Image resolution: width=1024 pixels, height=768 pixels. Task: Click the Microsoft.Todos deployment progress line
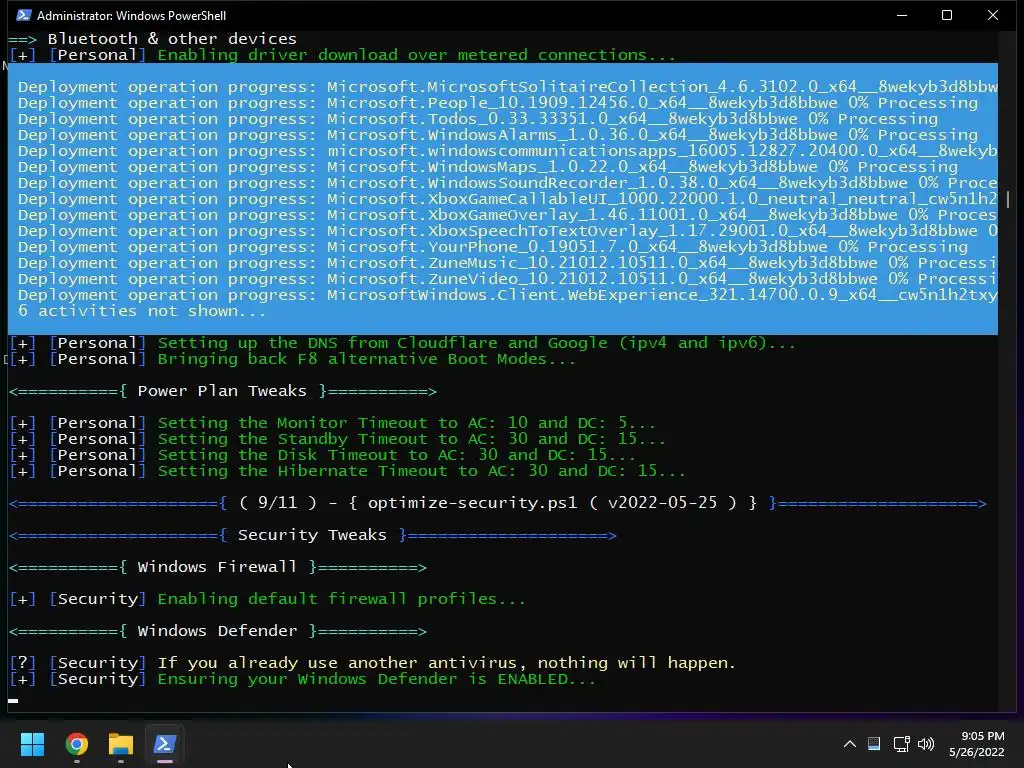coord(478,119)
